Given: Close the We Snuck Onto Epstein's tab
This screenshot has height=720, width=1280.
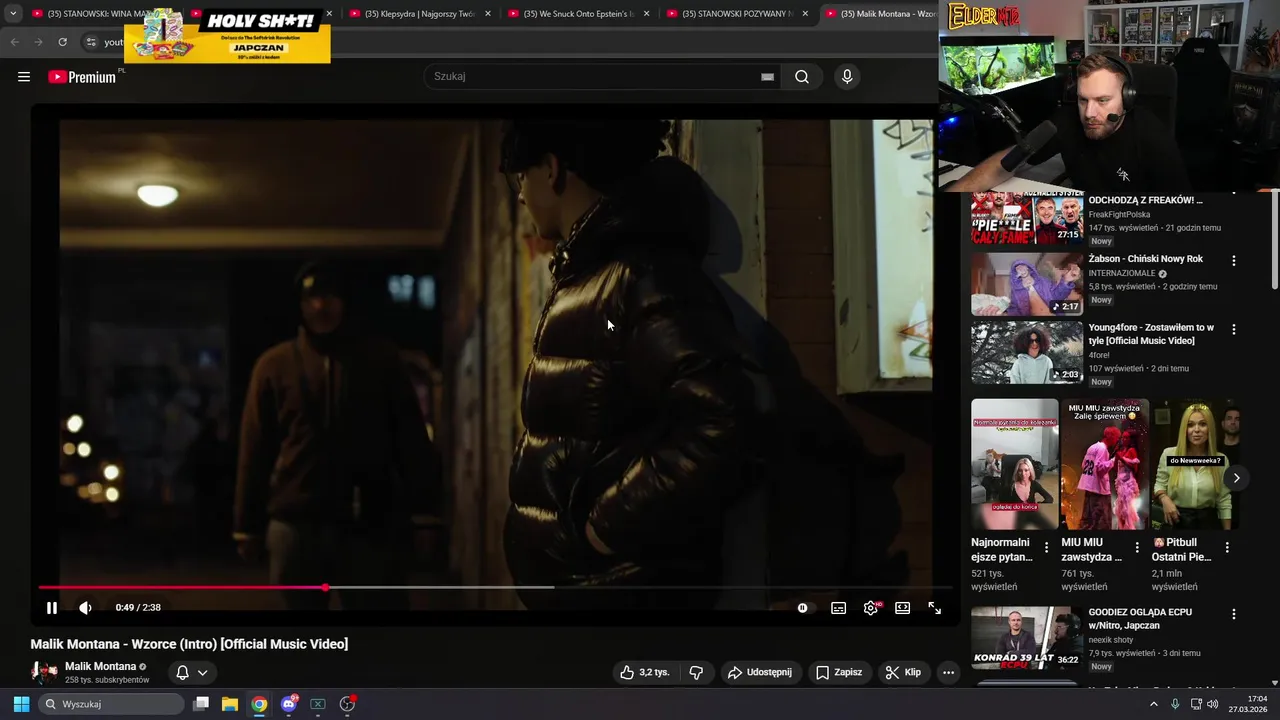Looking at the screenshot, I should tap(646, 14).
